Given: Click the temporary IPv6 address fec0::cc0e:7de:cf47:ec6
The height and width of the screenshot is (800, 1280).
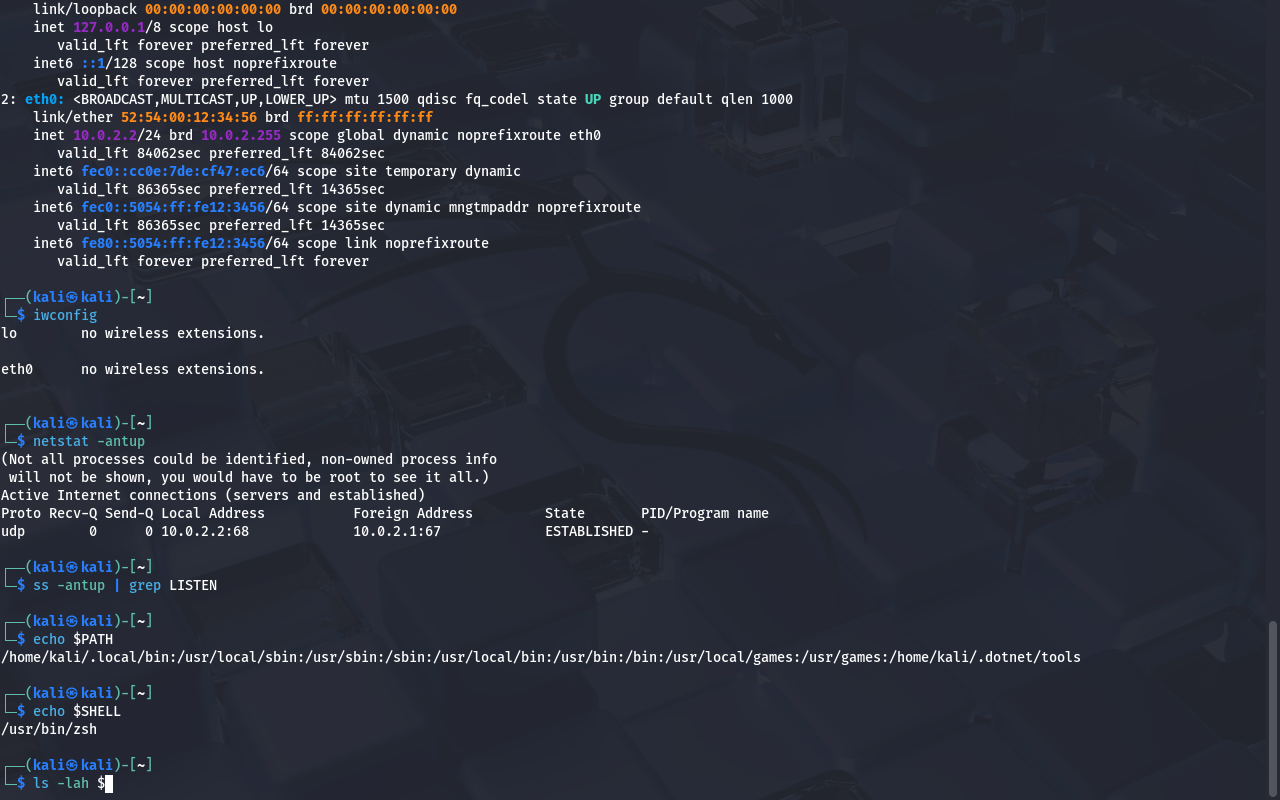Looking at the screenshot, I should (173, 171).
